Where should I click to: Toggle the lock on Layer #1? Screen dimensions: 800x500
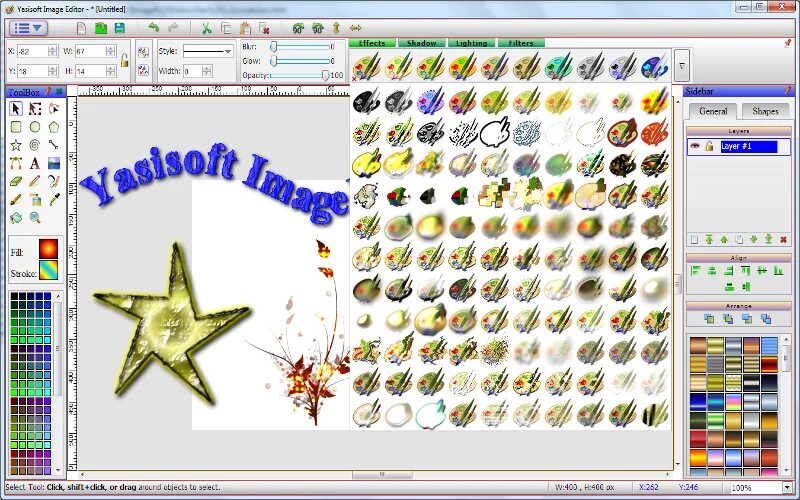(709, 146)
